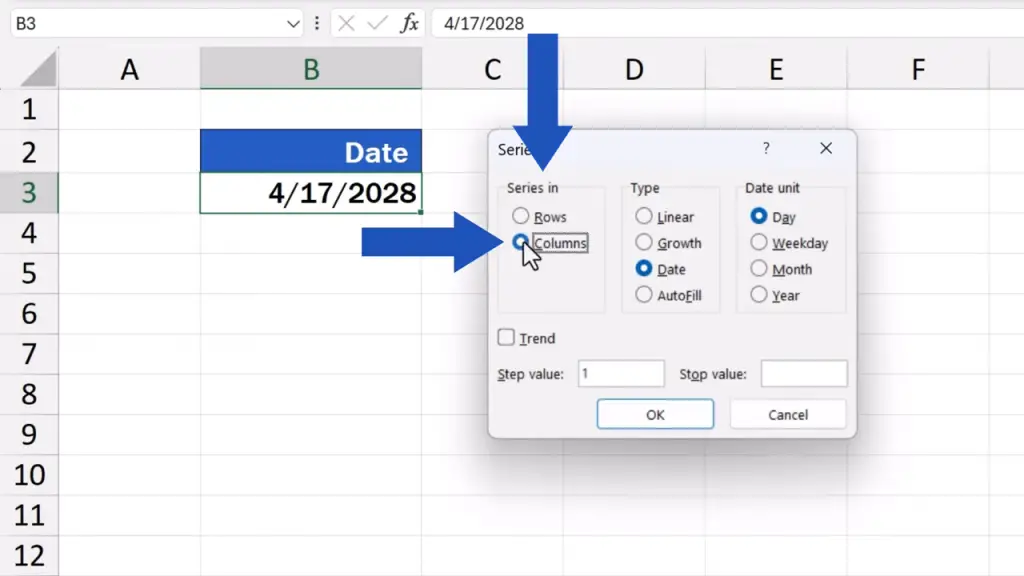Image resolution: width=1024 pixels, height=576 pixels.
Task: Click the Select All corner triangle
Action: [x=39, y=69]
